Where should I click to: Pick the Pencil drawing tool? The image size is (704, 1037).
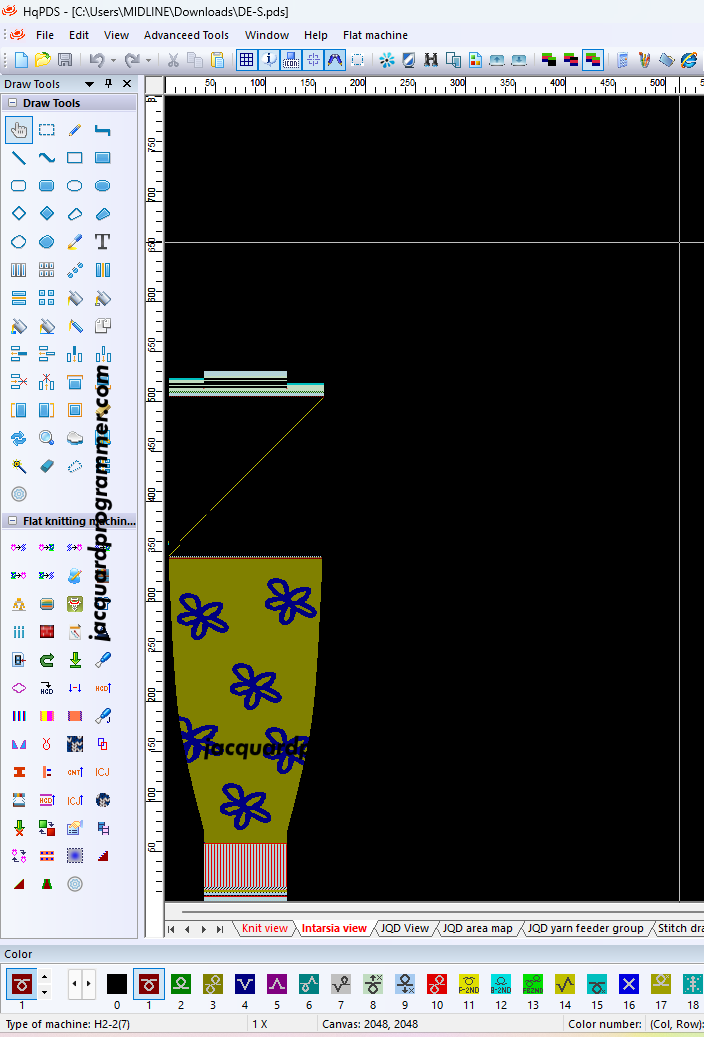[x=75, y=130]
